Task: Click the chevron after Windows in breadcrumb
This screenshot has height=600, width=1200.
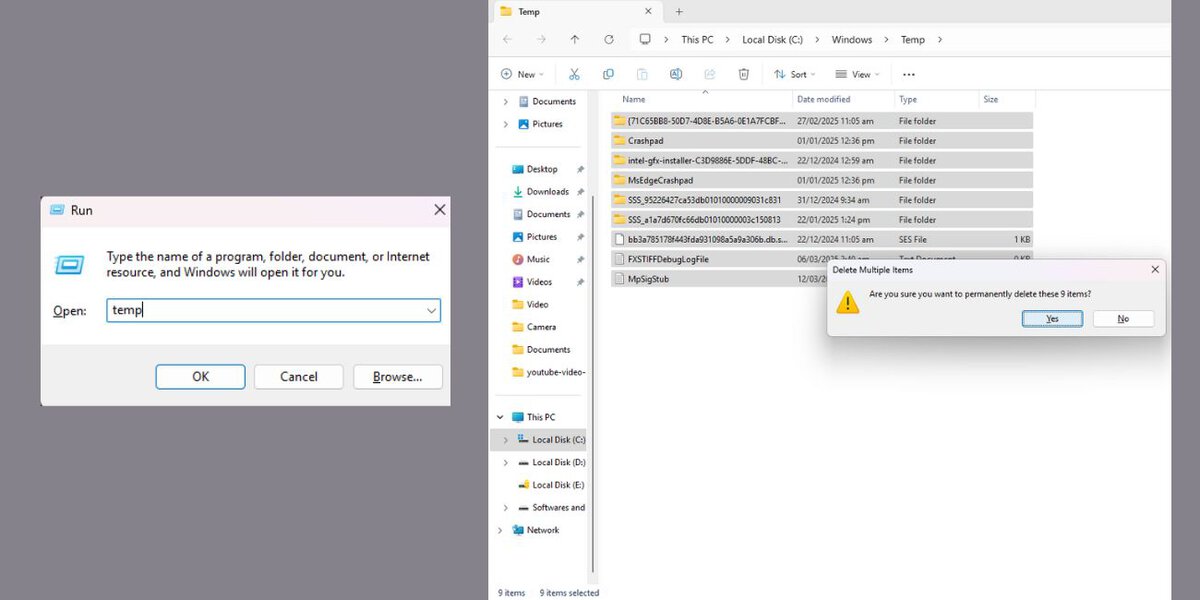Action: [x=886, y=40]
